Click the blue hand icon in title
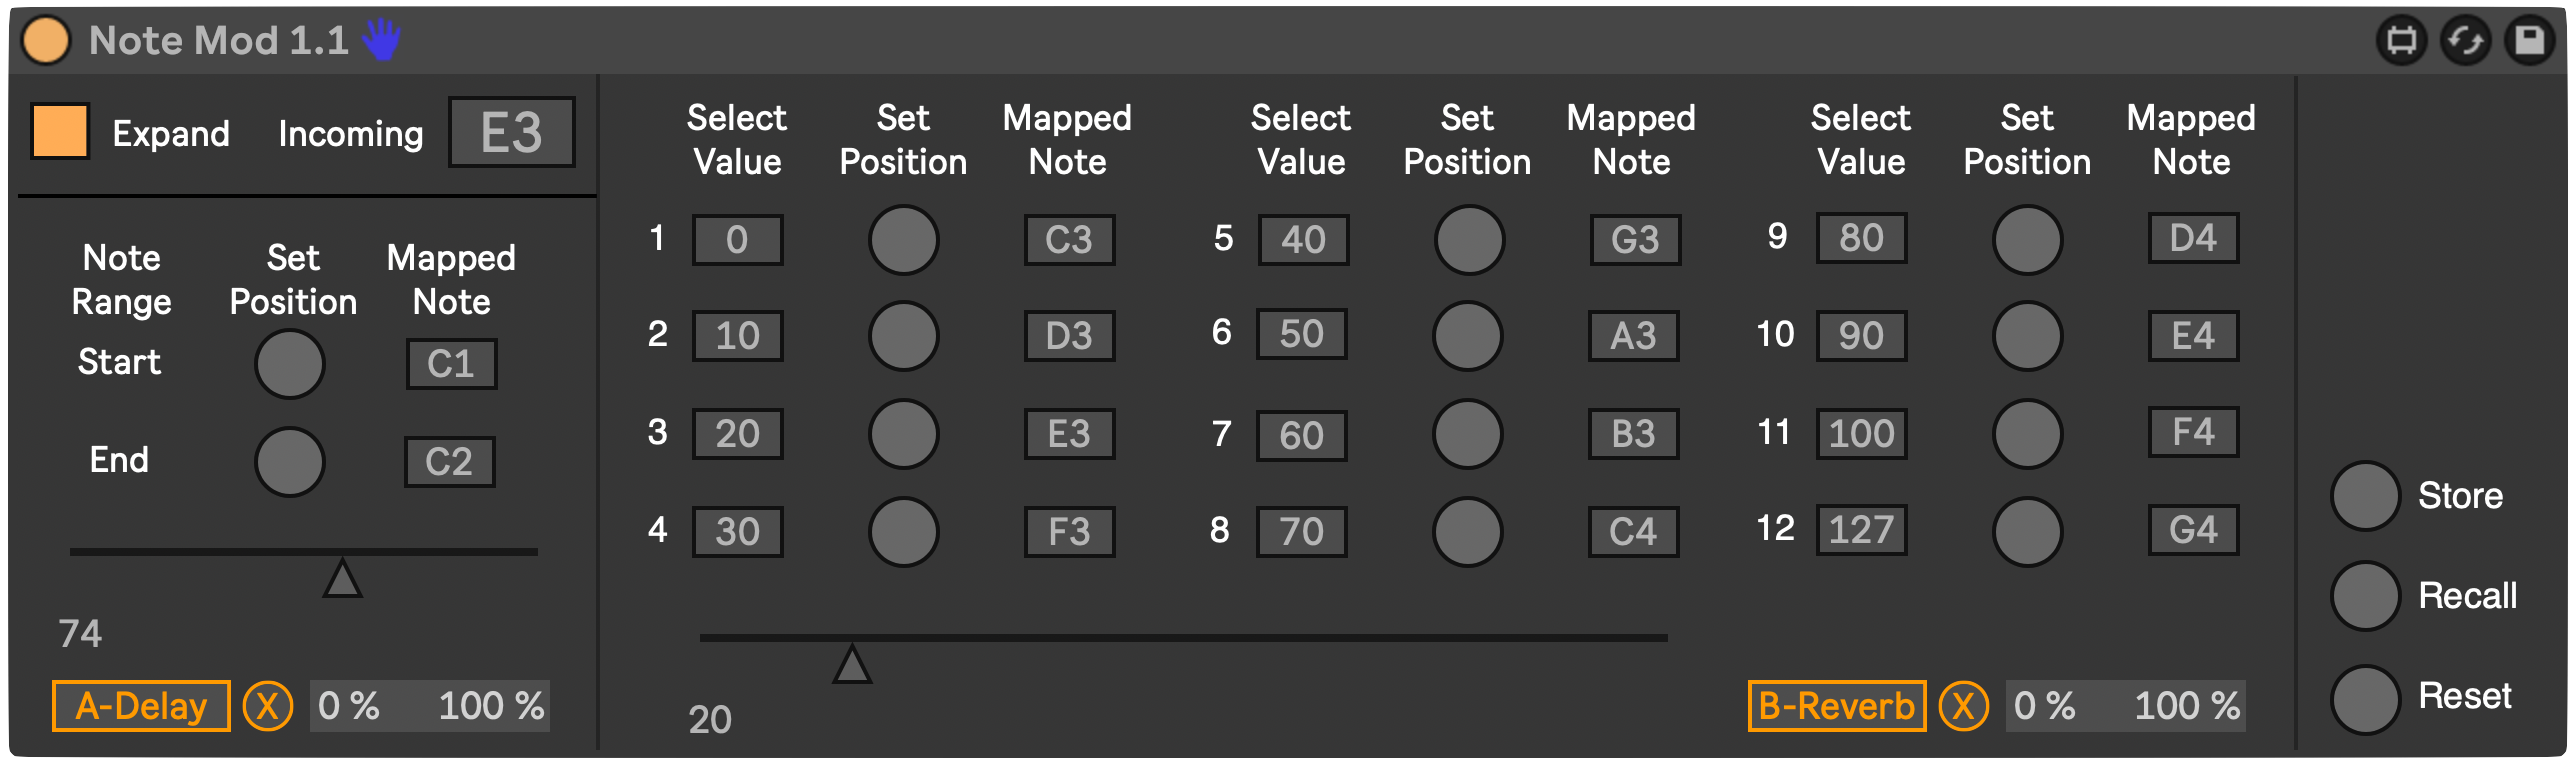Image resolution: width=2575 pixels, height=763 pixels. click(x=381, y=41)
